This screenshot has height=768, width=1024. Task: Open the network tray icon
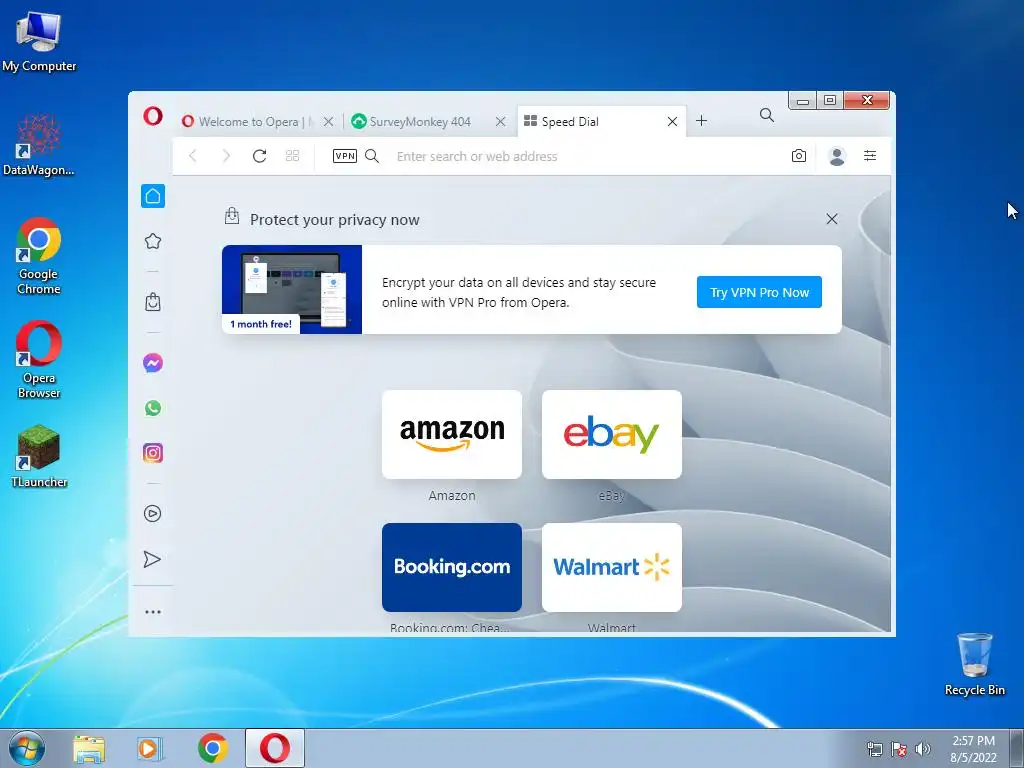874,749
